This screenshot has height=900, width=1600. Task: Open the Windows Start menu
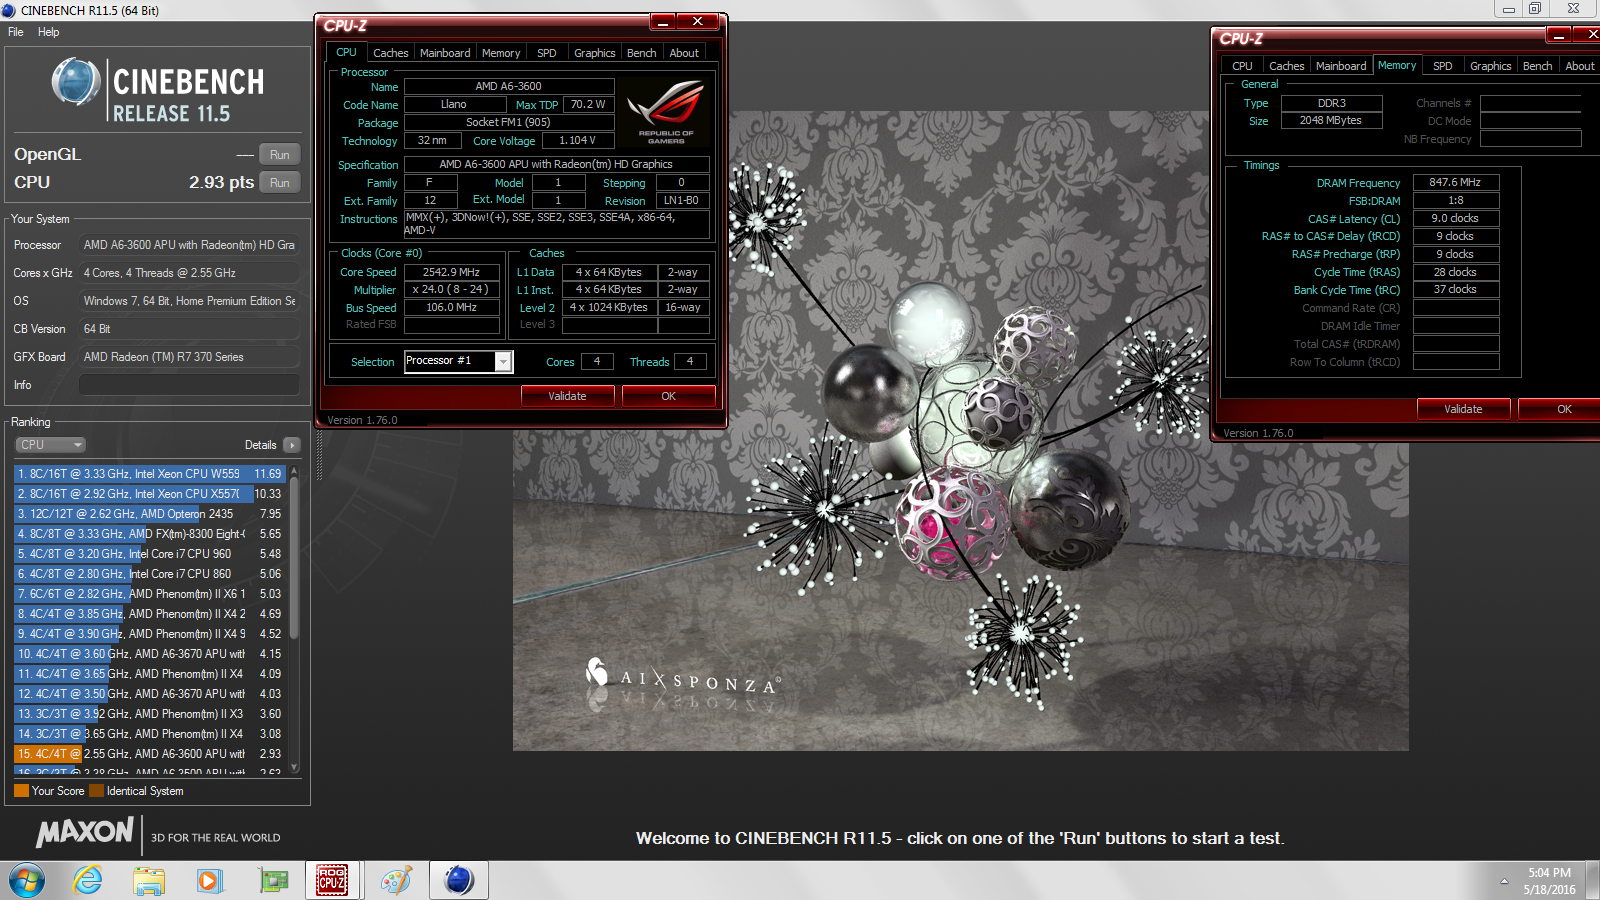click(x=27, y=880)
